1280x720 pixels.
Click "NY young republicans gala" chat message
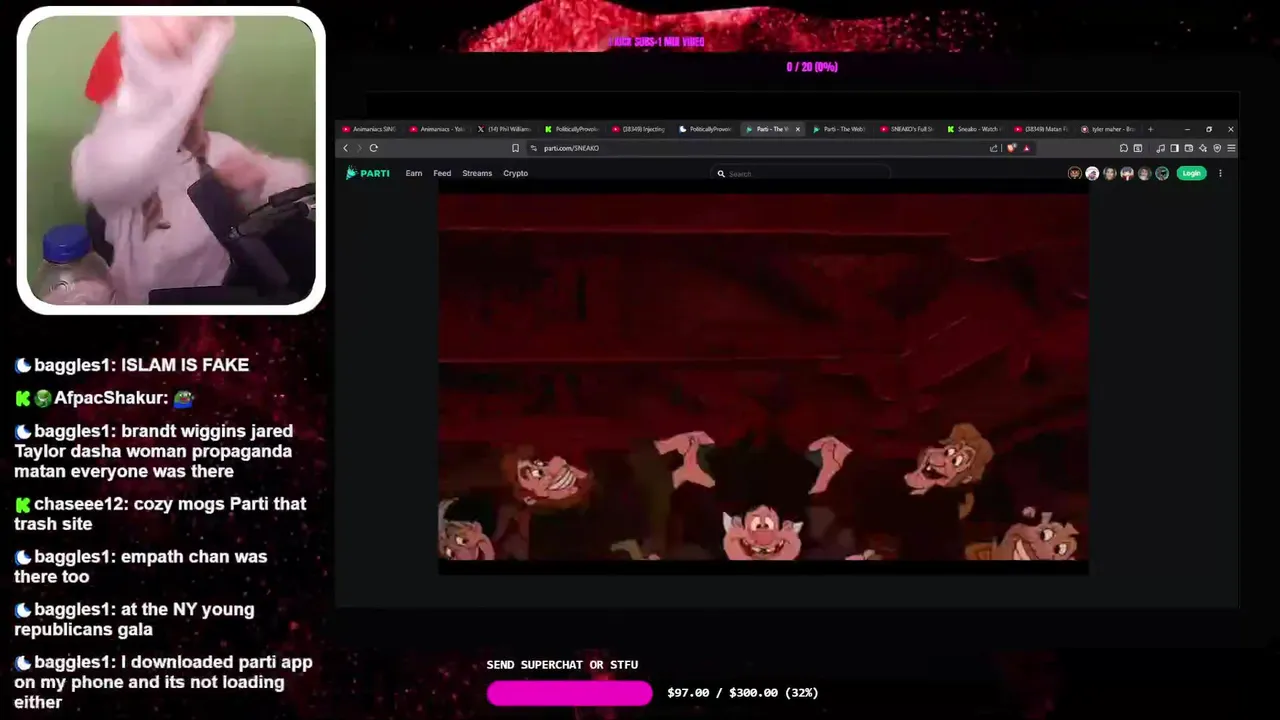point(134,619)
